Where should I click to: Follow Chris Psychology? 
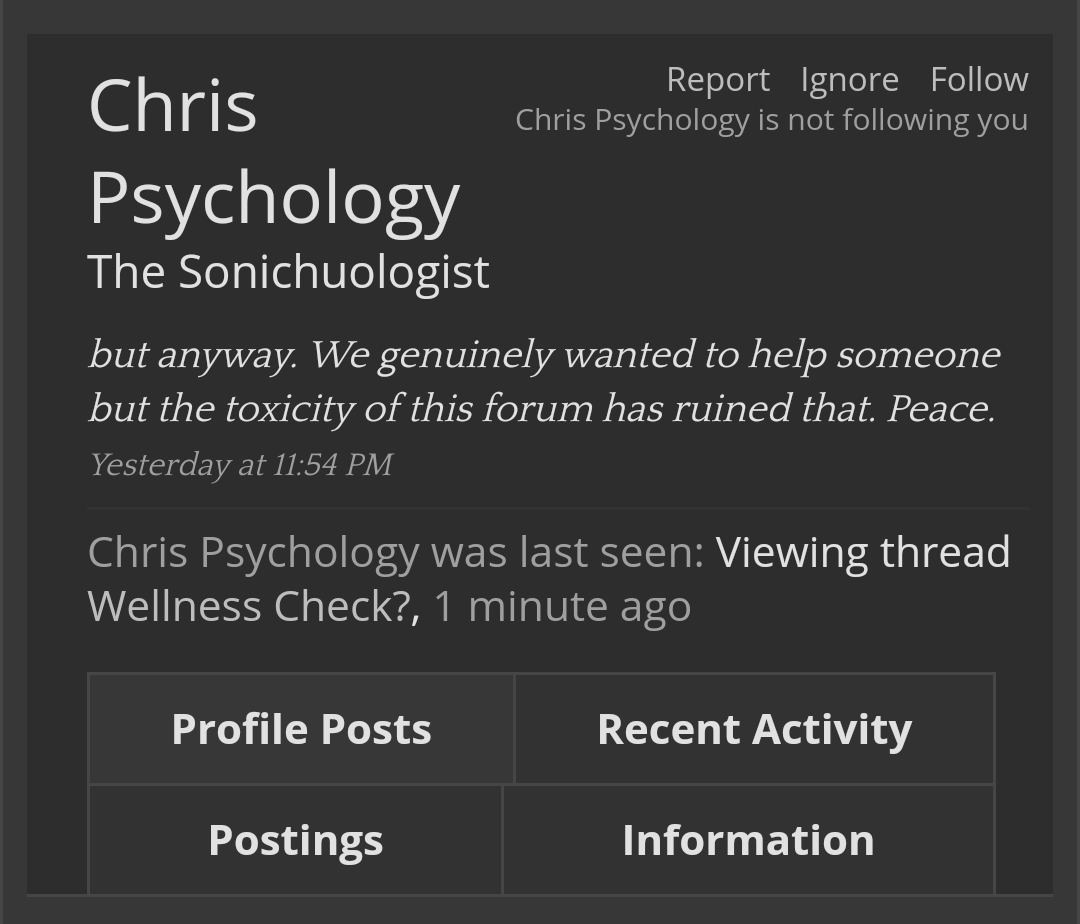[x=979, y=80]
